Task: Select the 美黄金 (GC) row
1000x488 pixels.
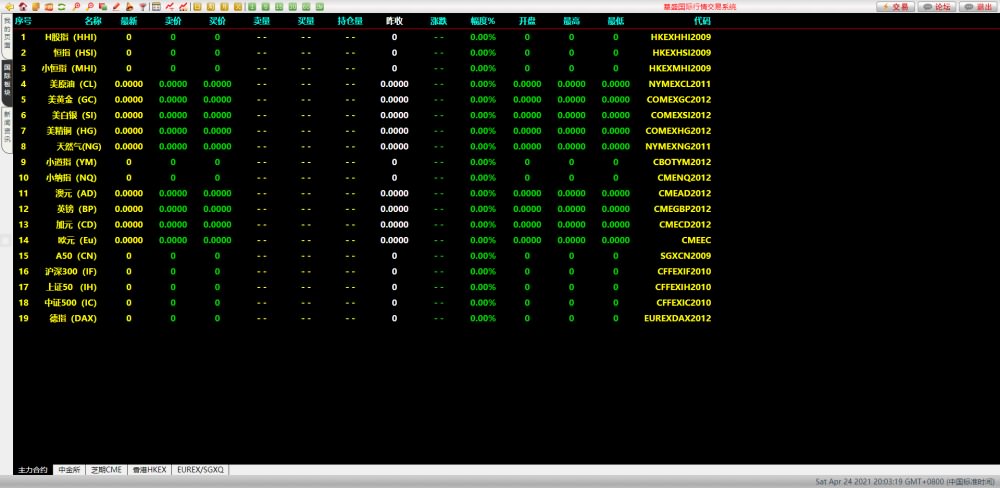Action: click(364, 100)
